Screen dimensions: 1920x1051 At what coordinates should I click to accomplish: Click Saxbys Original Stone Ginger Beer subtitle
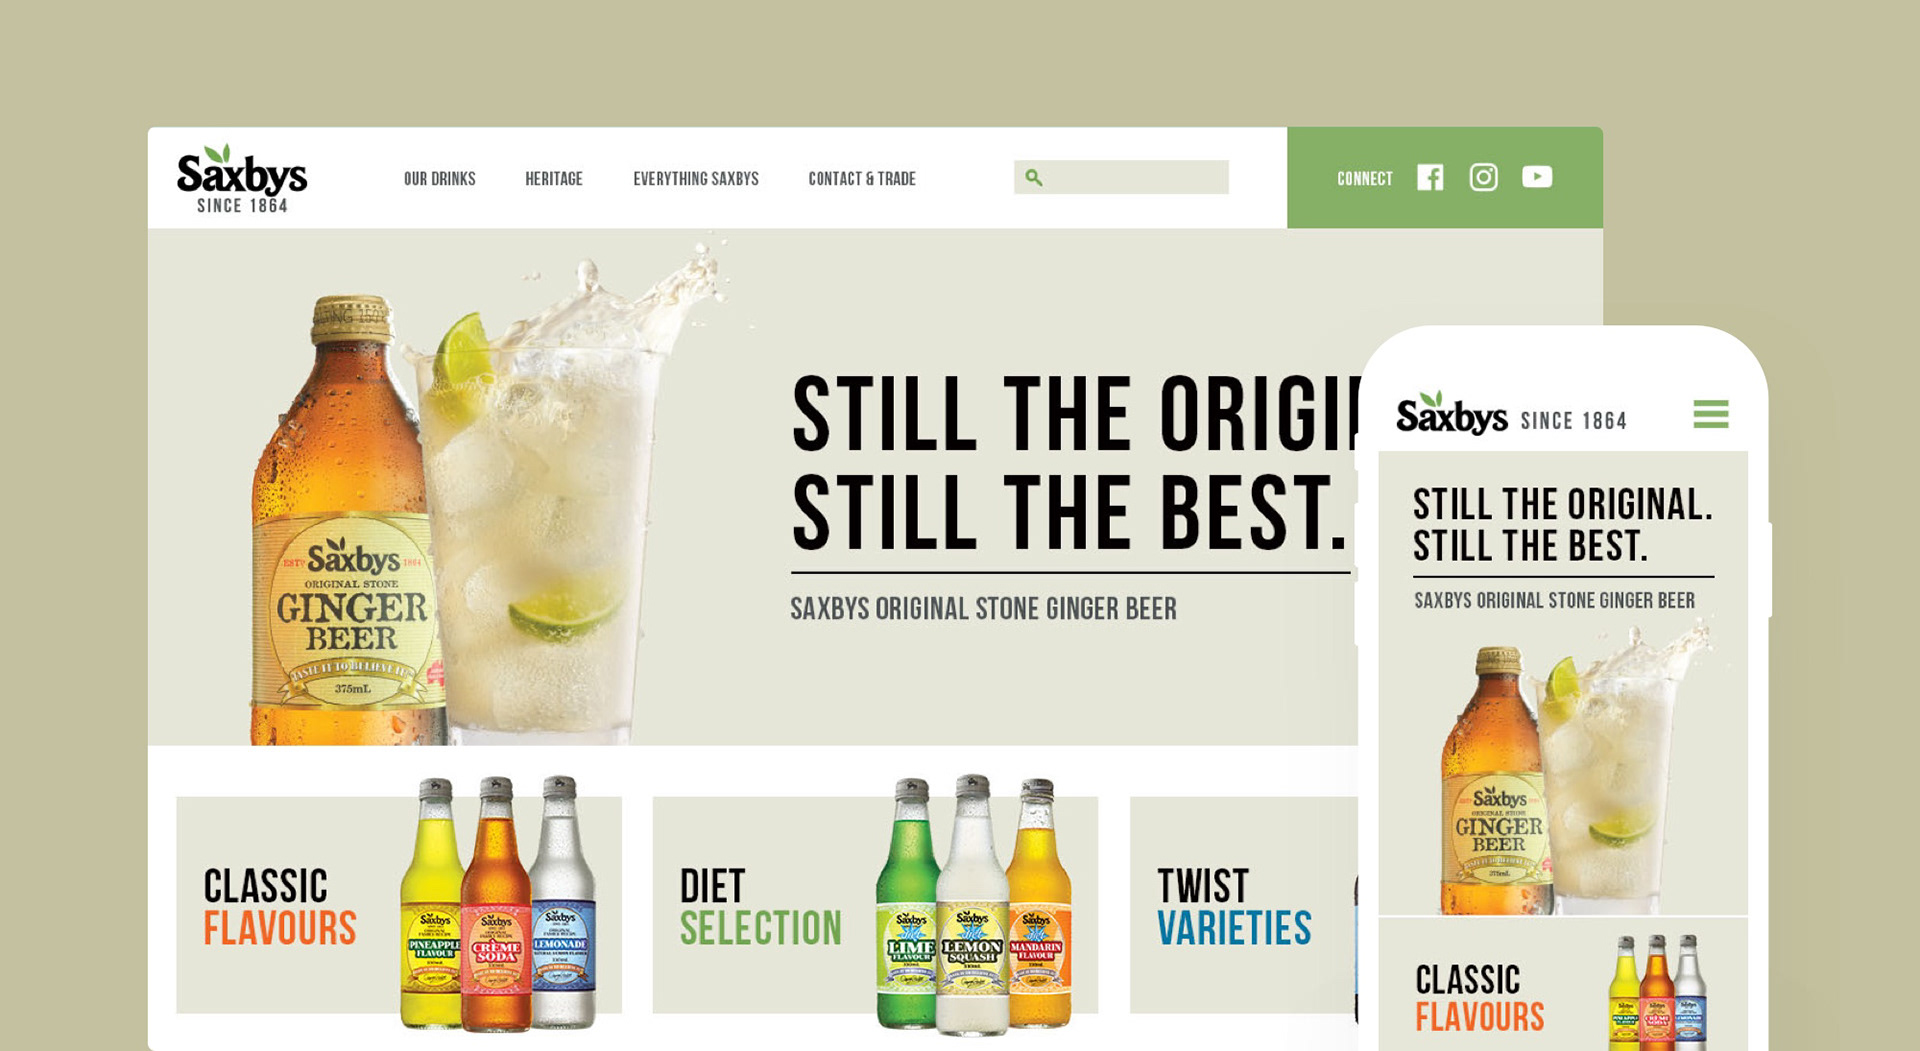click(984, 609)
